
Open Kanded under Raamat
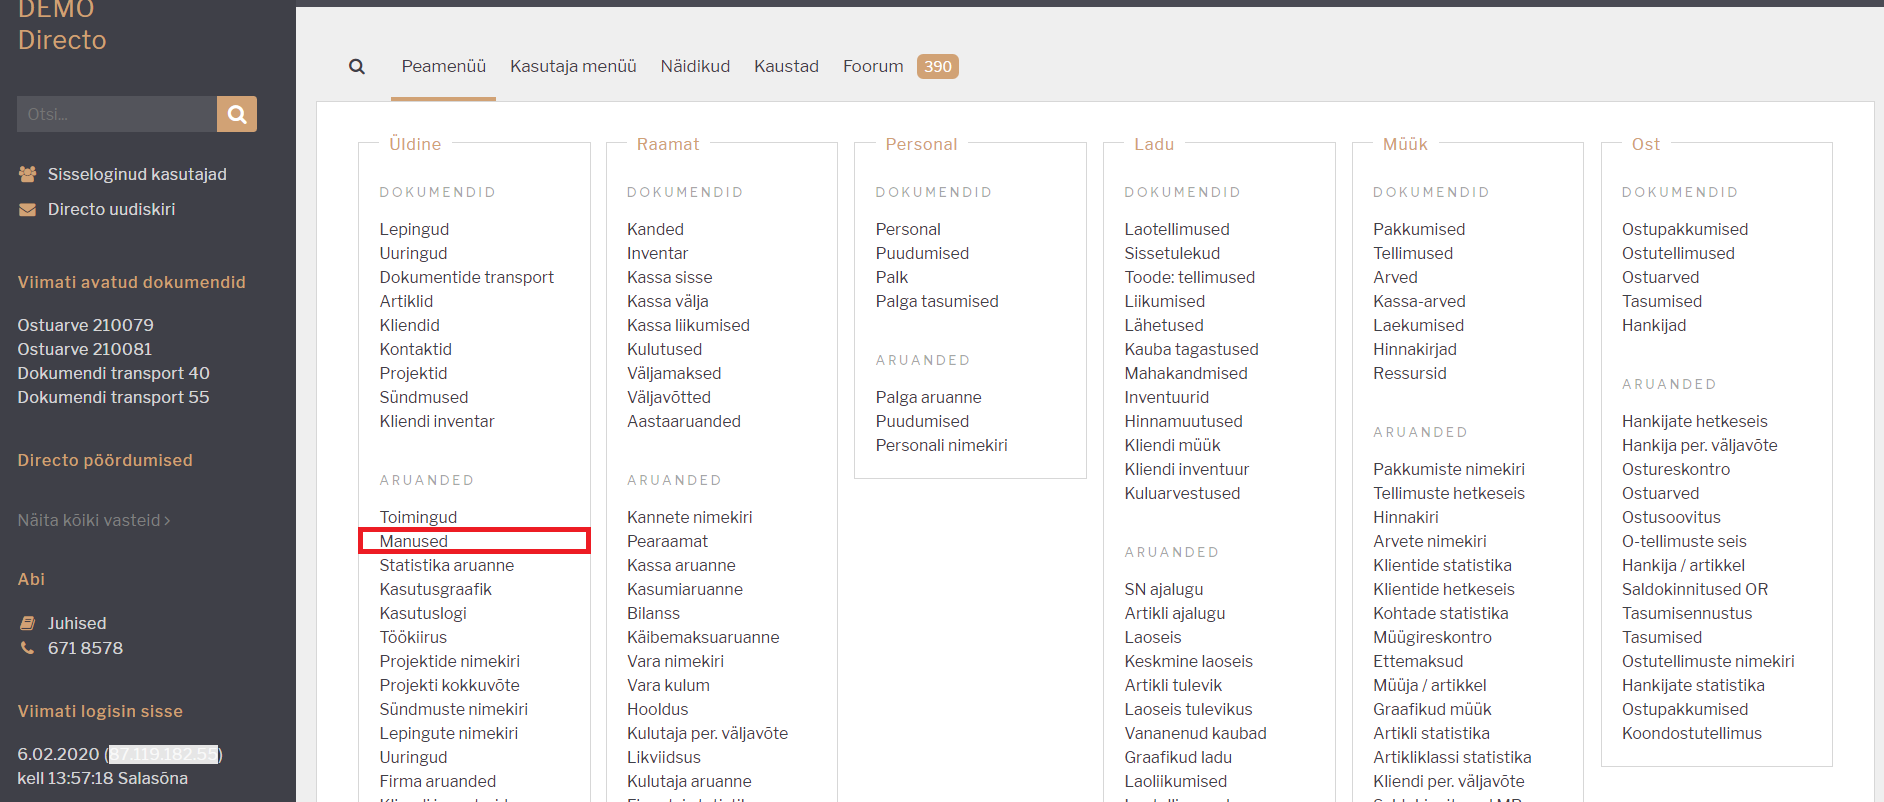click(x=655, y=229)
